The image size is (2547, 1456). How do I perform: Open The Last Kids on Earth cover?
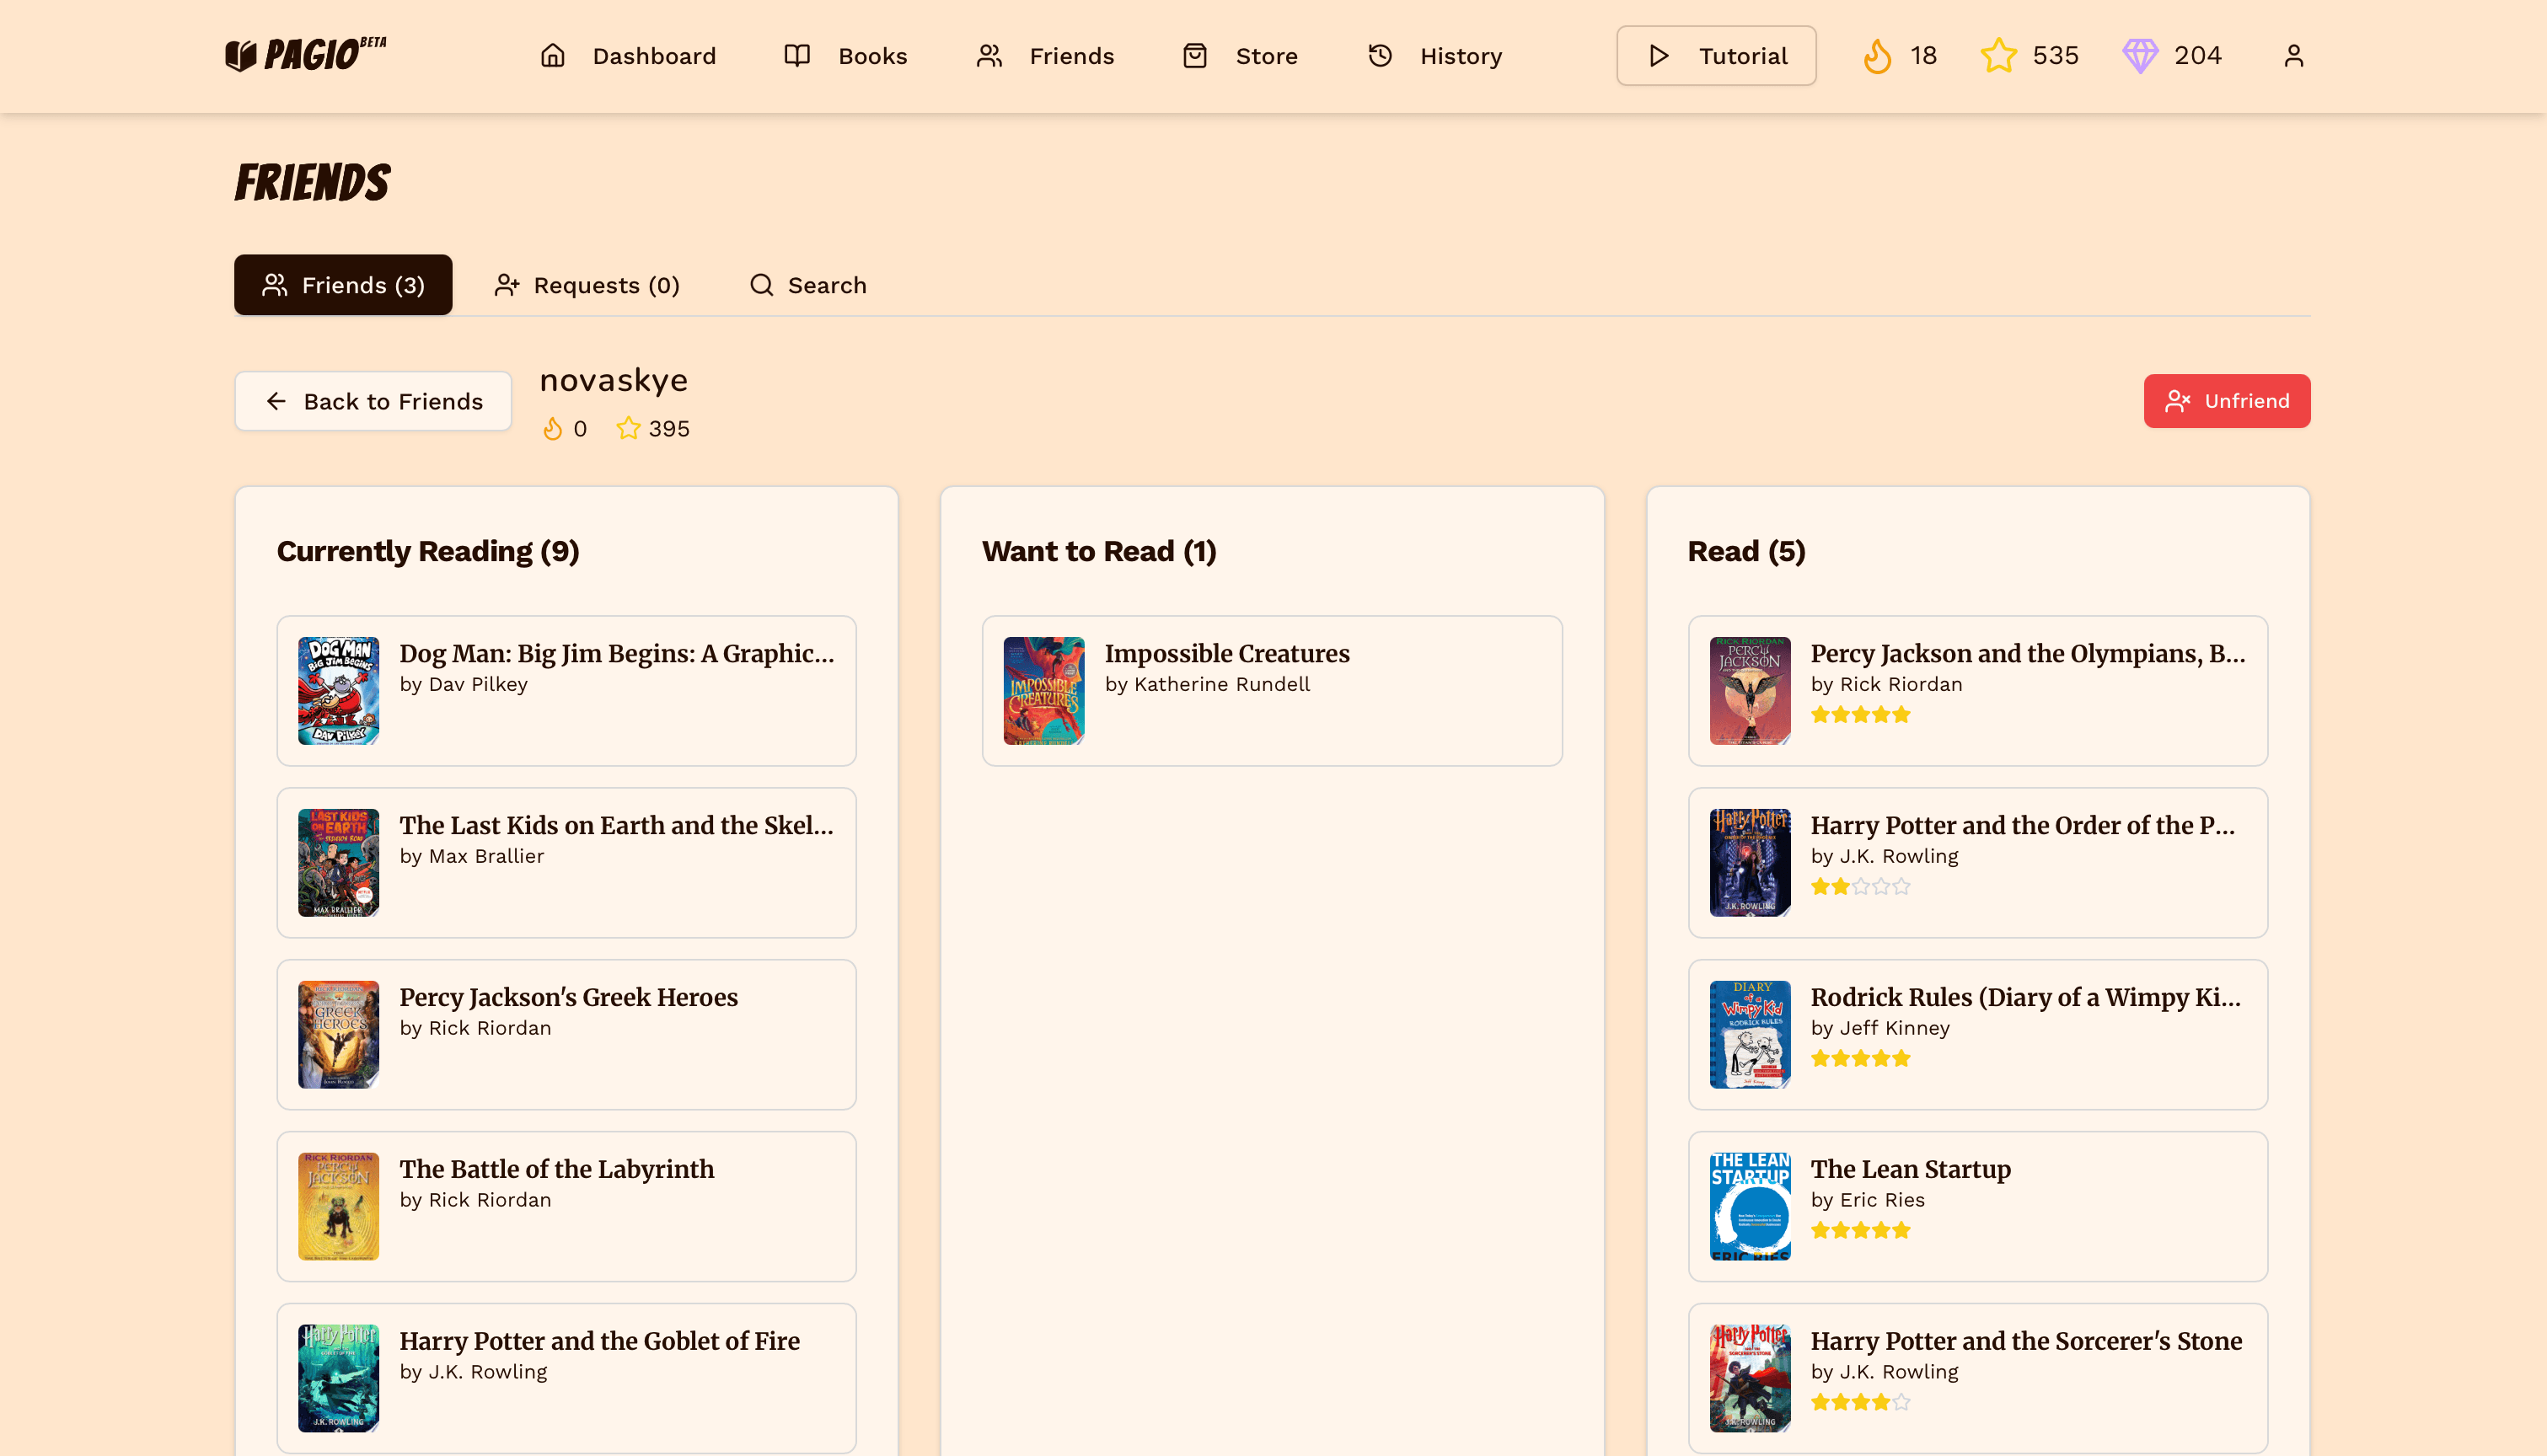[338, 863]
